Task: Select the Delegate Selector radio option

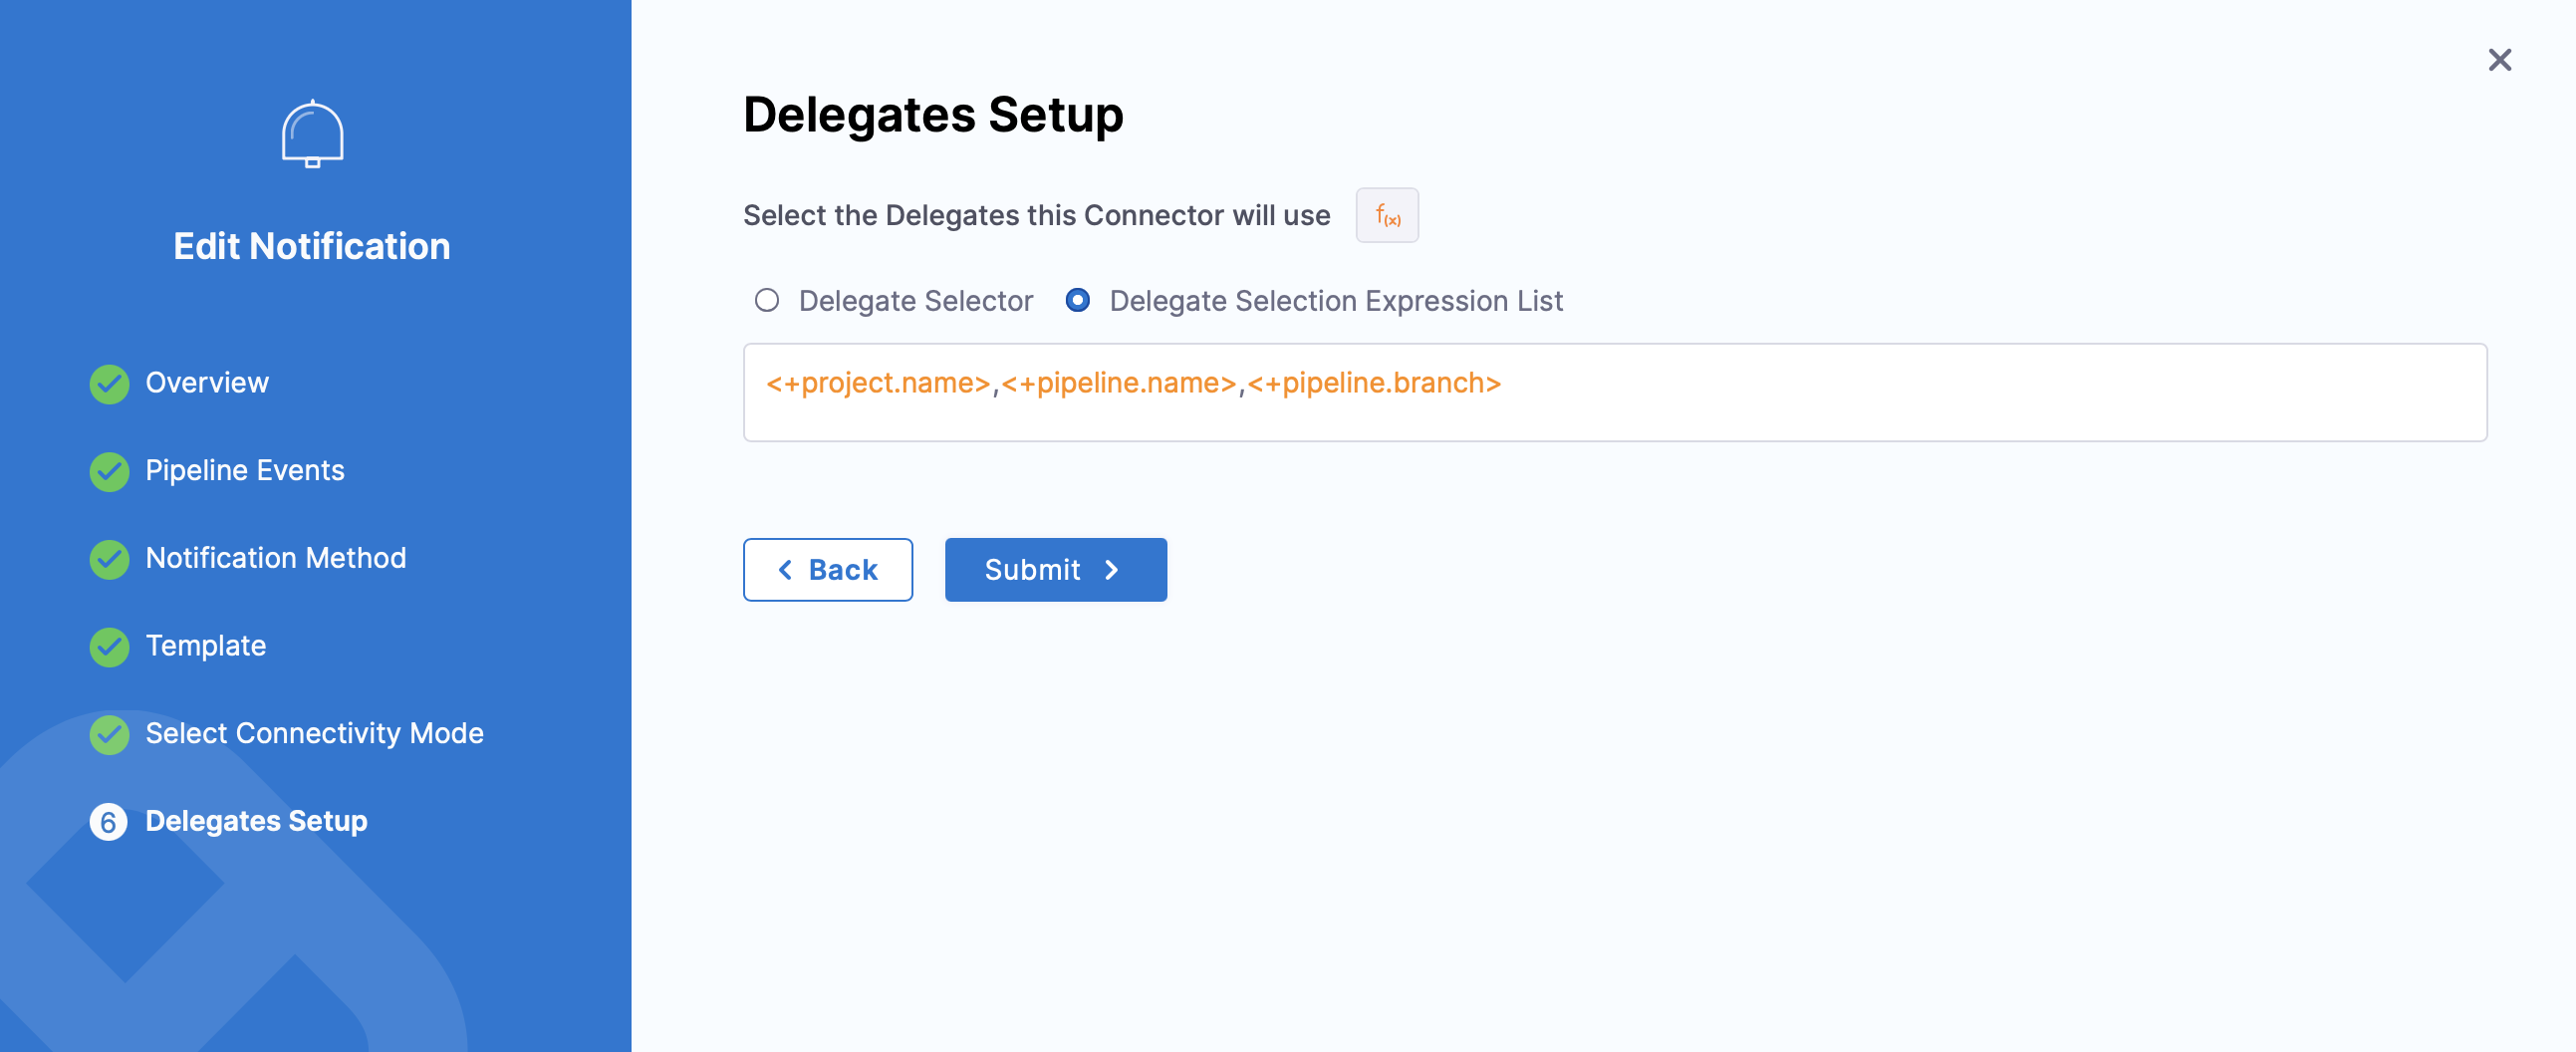Action: [767, 301]
